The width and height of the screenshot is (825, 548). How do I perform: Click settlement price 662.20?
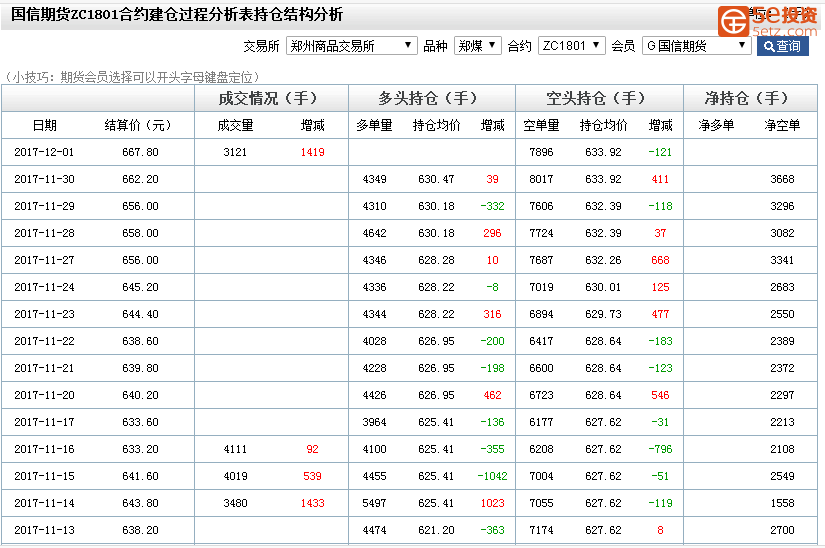point(140,179)
